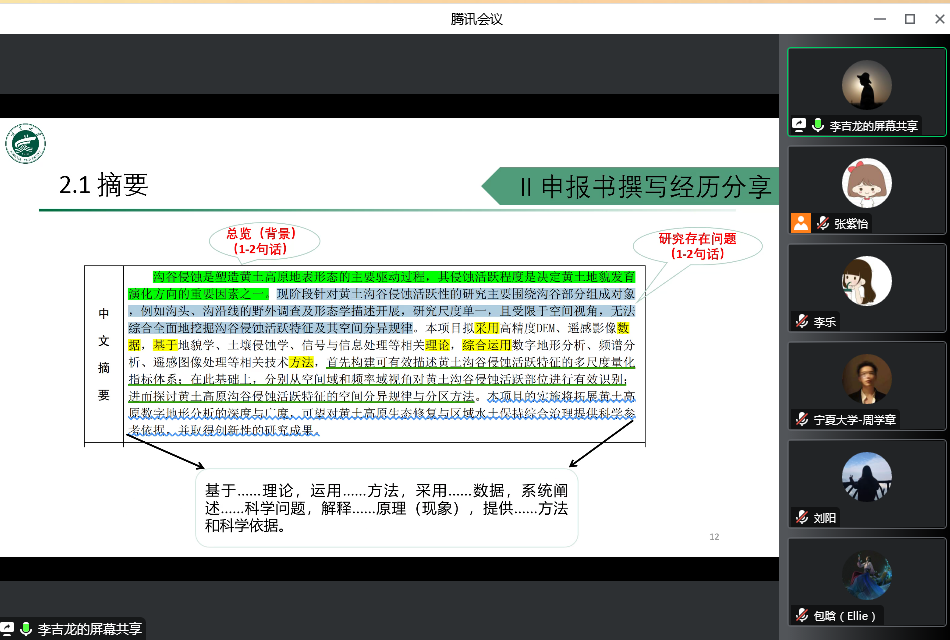Select 李乐's avatar thumbnail
950x640 pixels.
point(866,280)
